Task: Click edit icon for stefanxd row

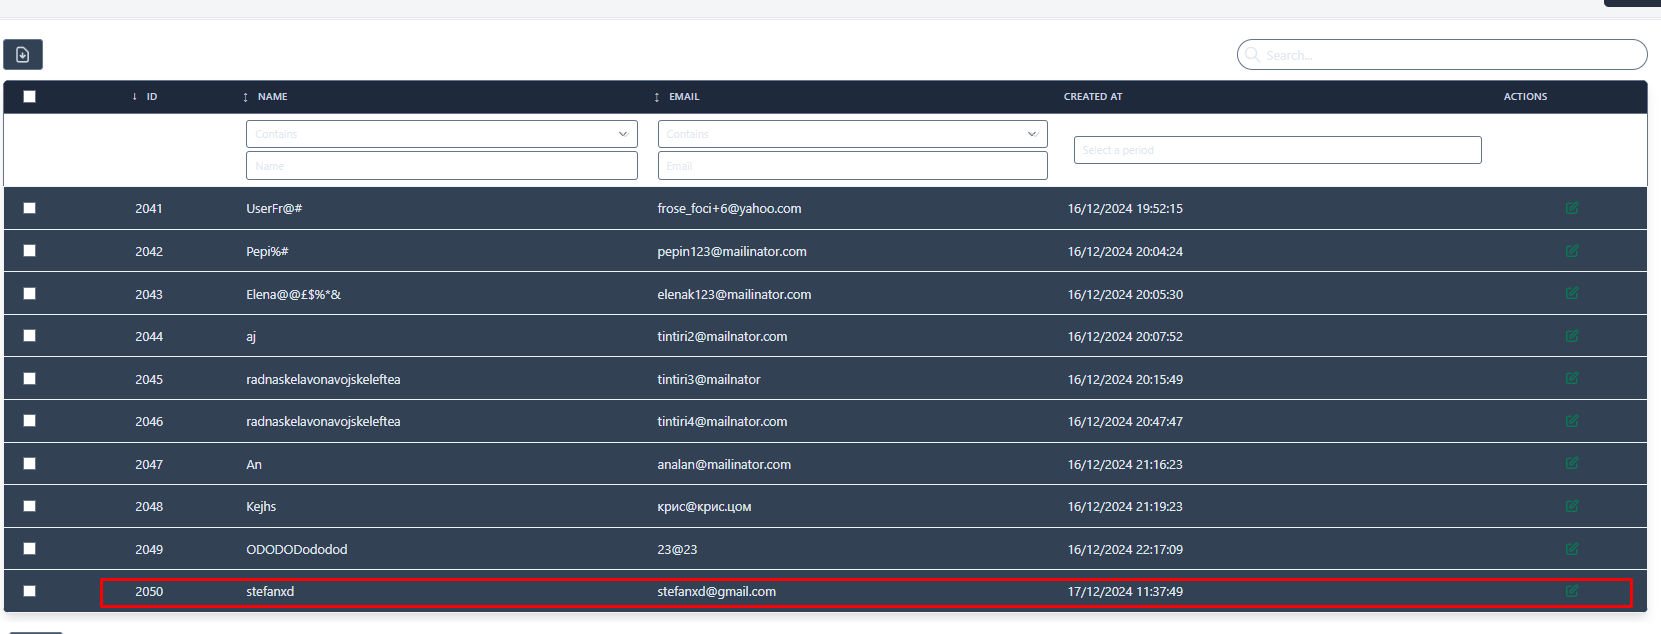Action: [1571, 591]
